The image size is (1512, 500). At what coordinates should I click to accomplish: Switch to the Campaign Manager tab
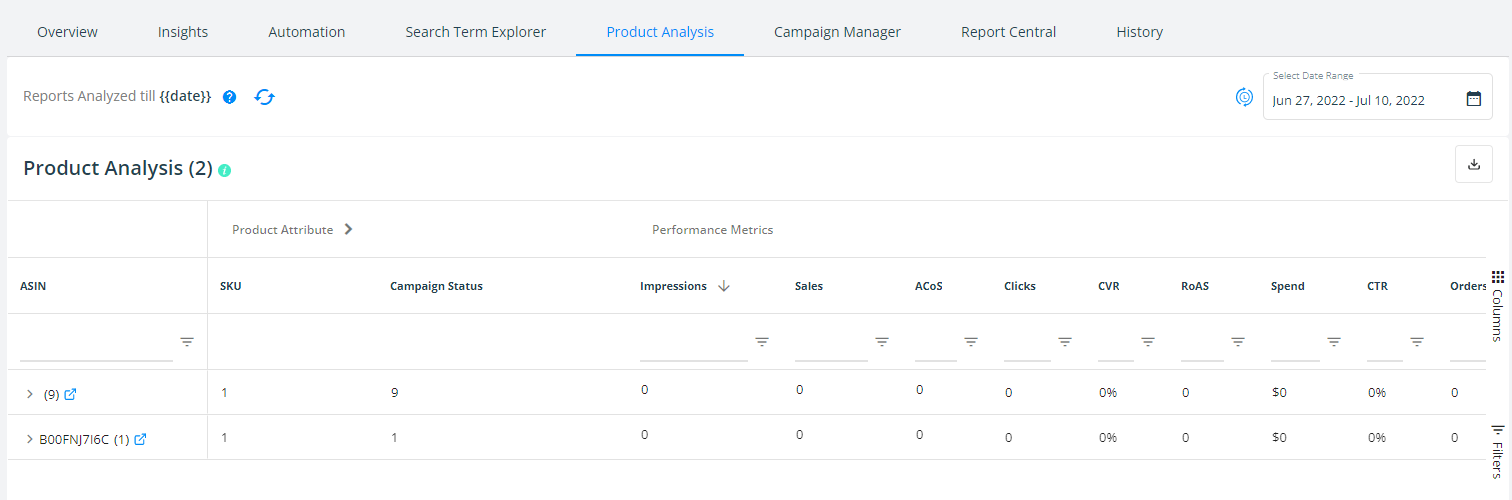pos(837,32)
